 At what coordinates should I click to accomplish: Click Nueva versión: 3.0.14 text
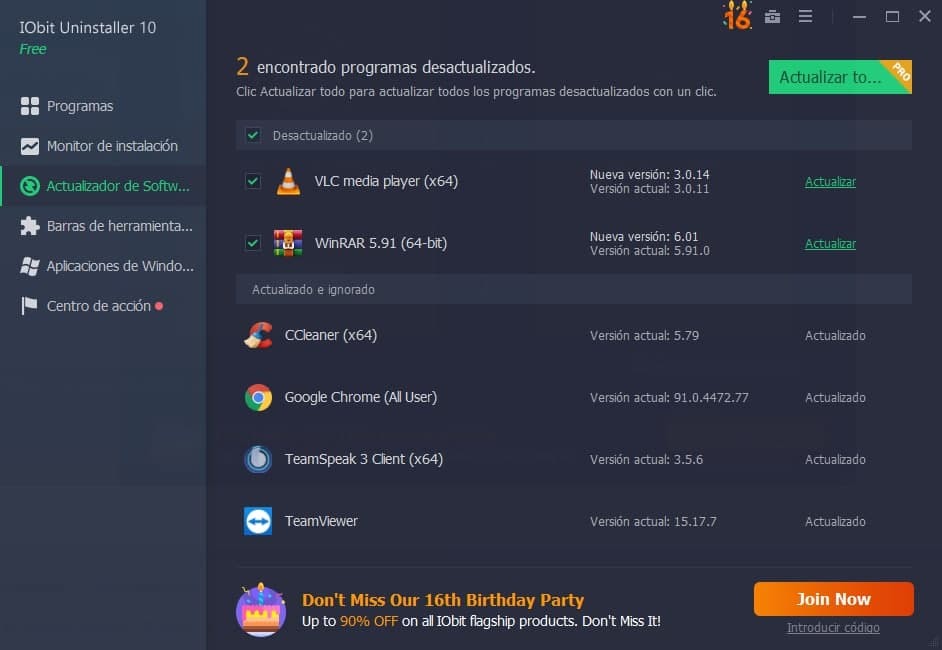[x=649, y=175]
